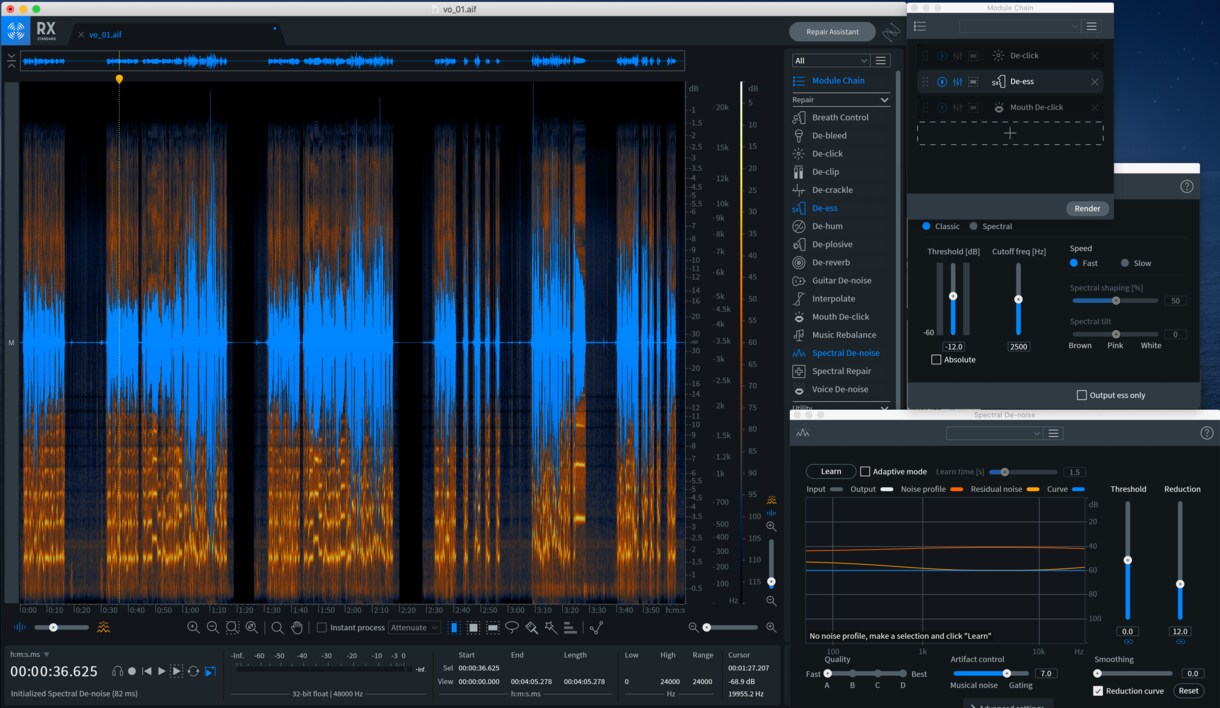Activate the Grab hand tool
This screenshot has width=1220, height=708.
tap(297, 628)
